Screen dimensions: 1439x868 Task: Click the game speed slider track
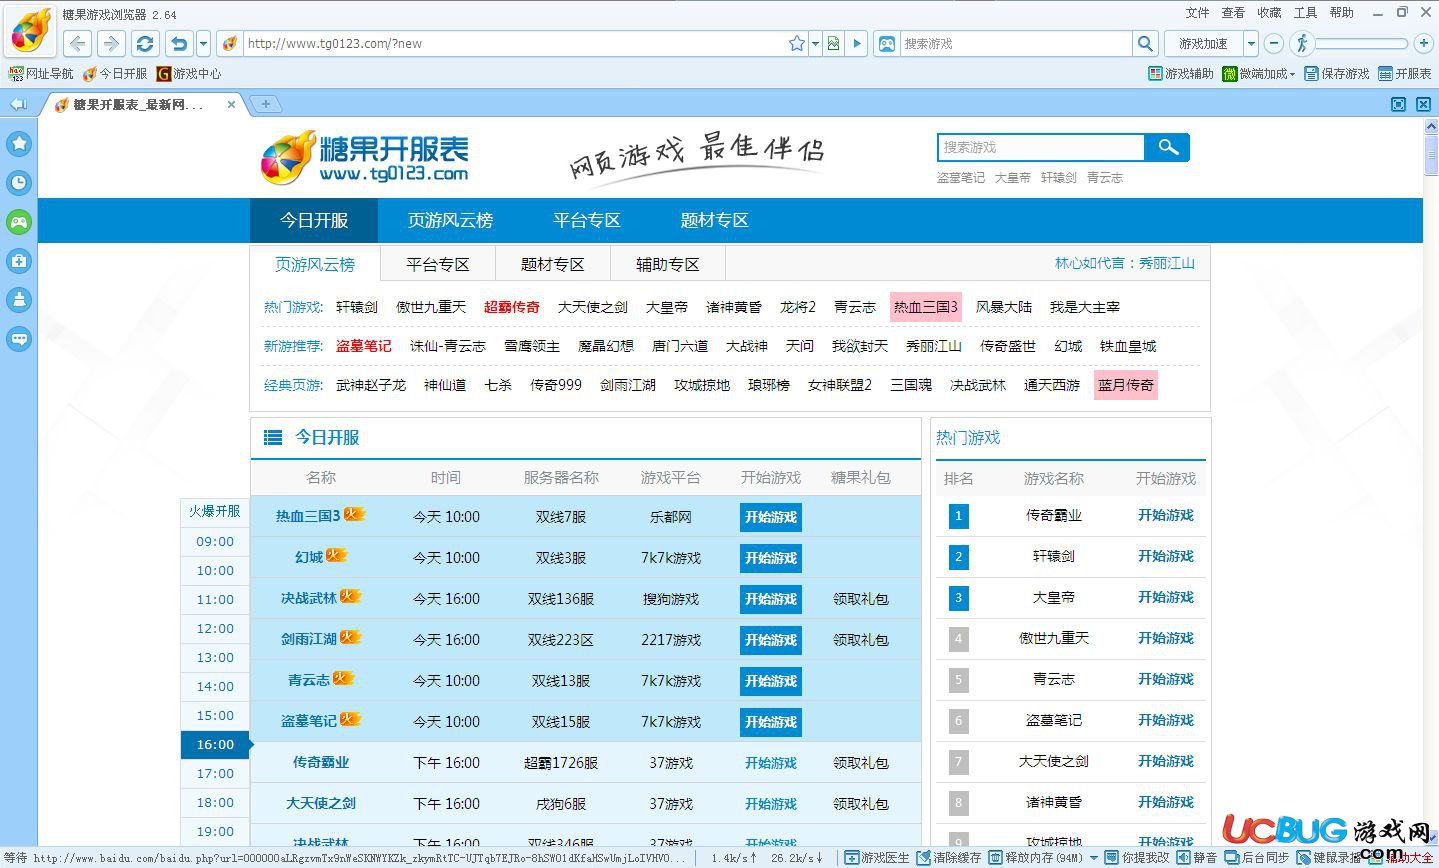coord(1362,43)
